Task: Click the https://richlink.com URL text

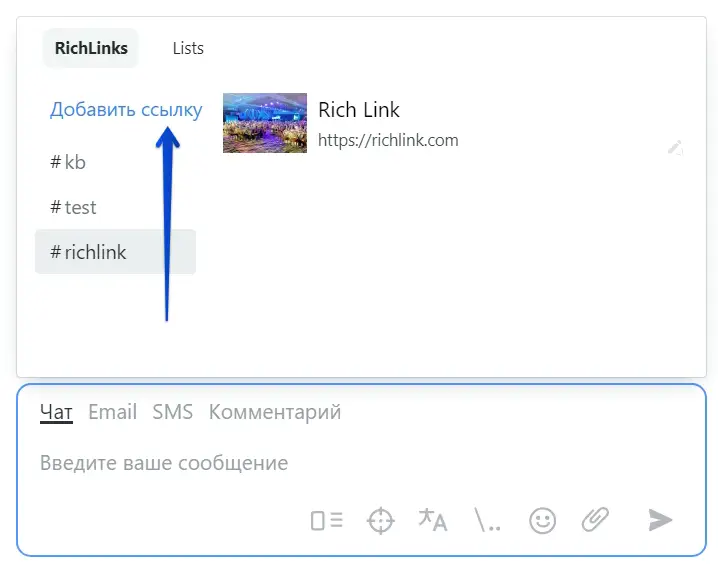Action: click(x=388, y=140)
